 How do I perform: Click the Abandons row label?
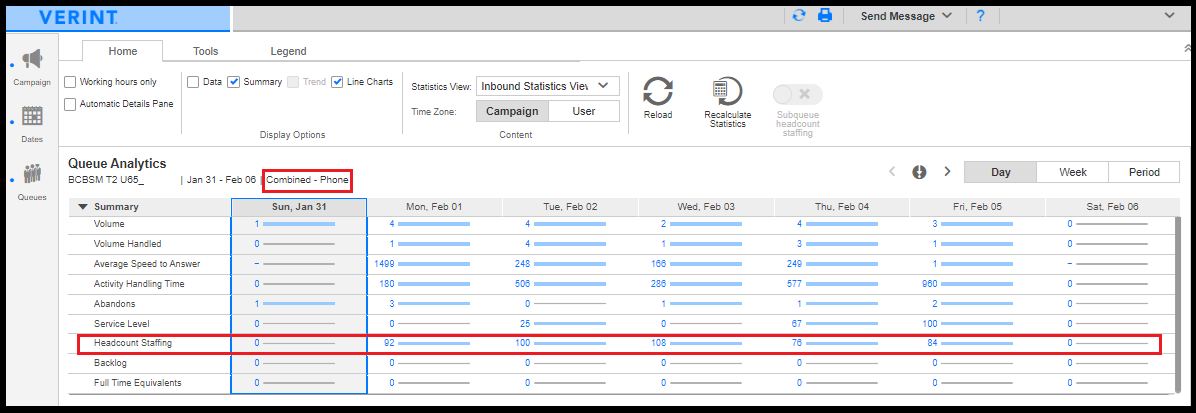(x=112, y=304)
